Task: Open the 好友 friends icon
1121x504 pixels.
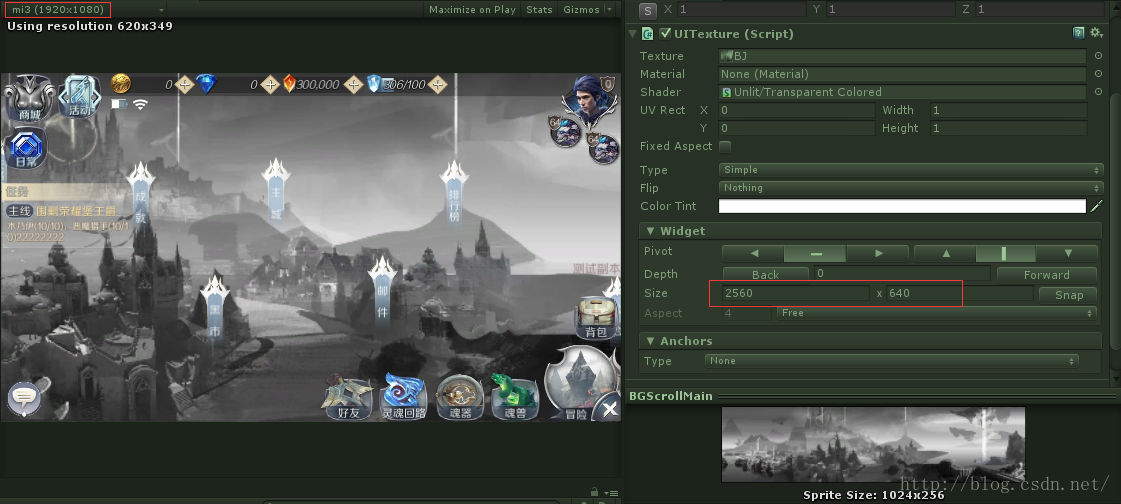Action: tap(347, 397)
